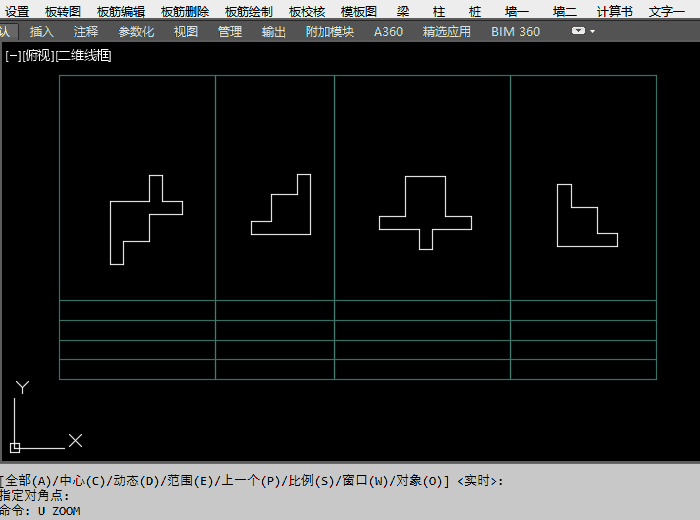
Task: Click the '命令: U ZOOM' command line
Action: 40,511
